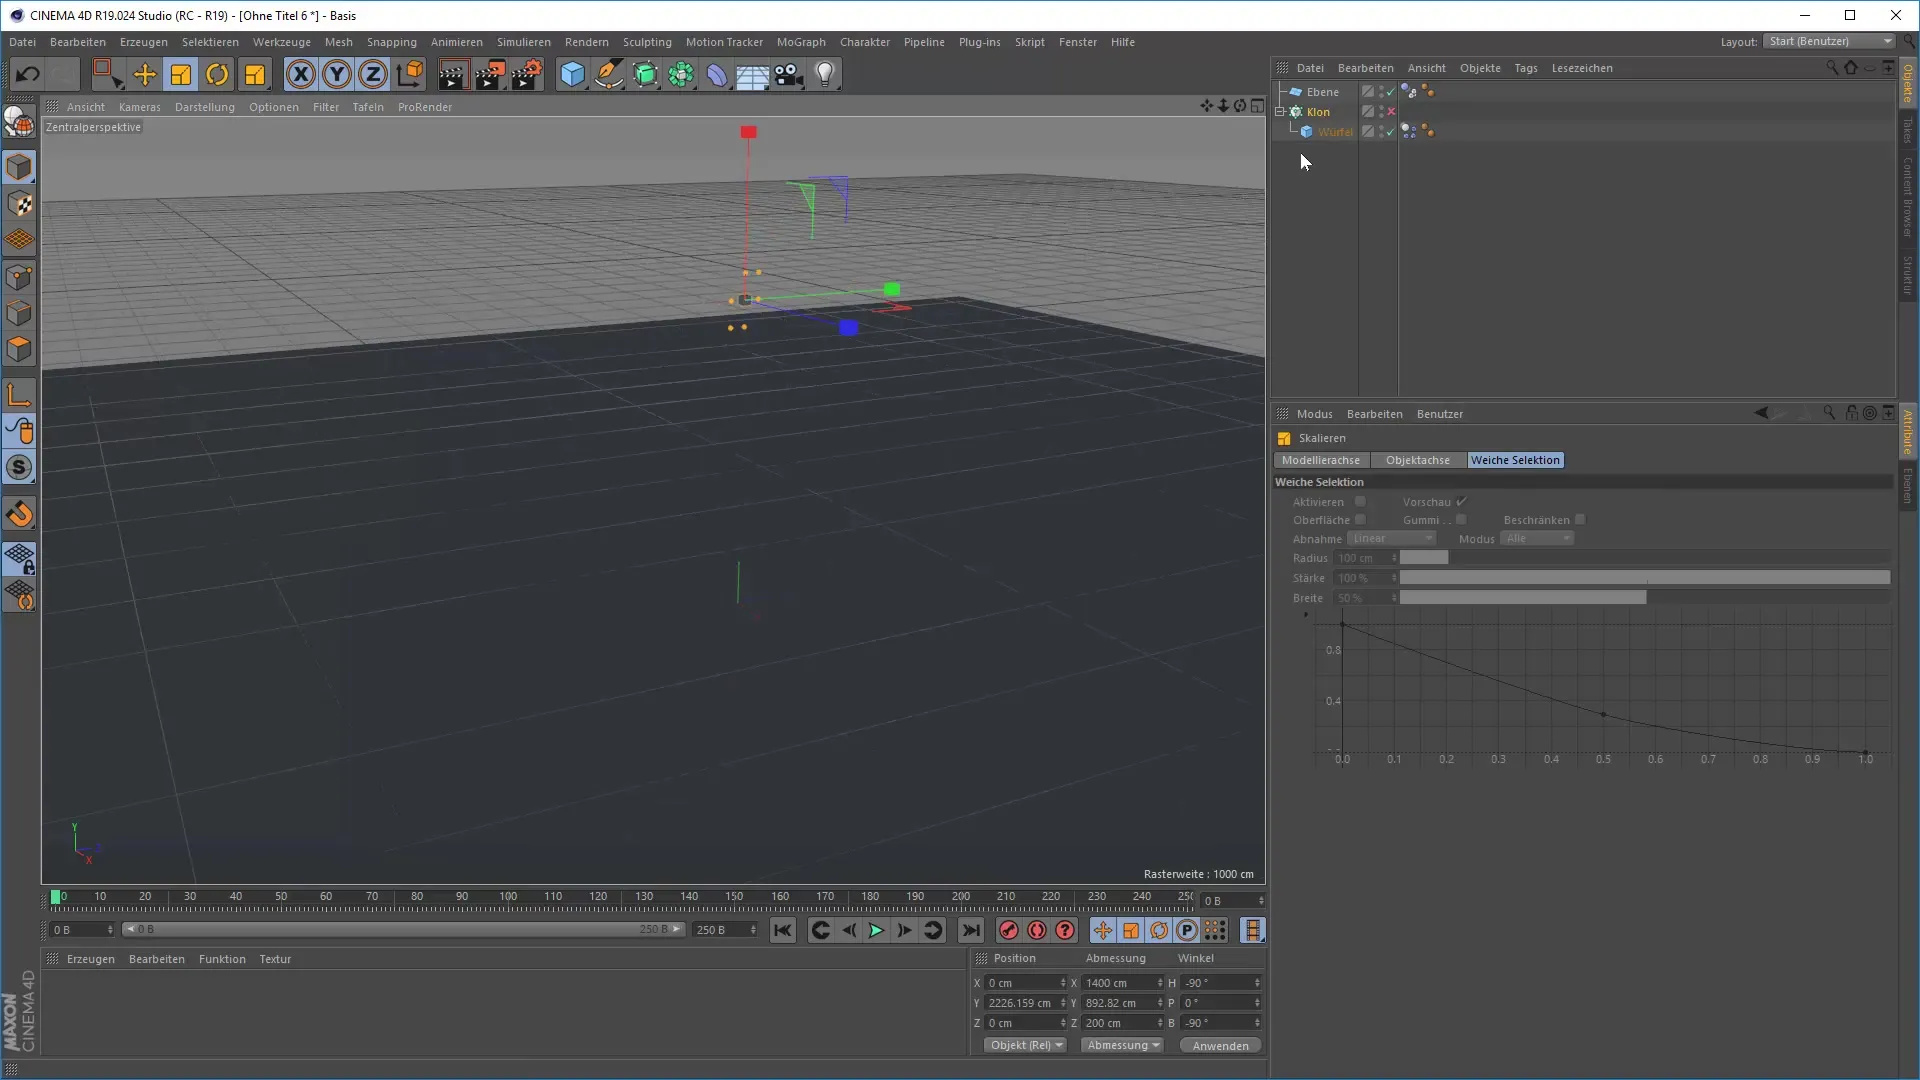The width and height of the screenshot is (1920, 1080).
Task: Toggle Z-axis lock
Action: (x=373, y=74)
